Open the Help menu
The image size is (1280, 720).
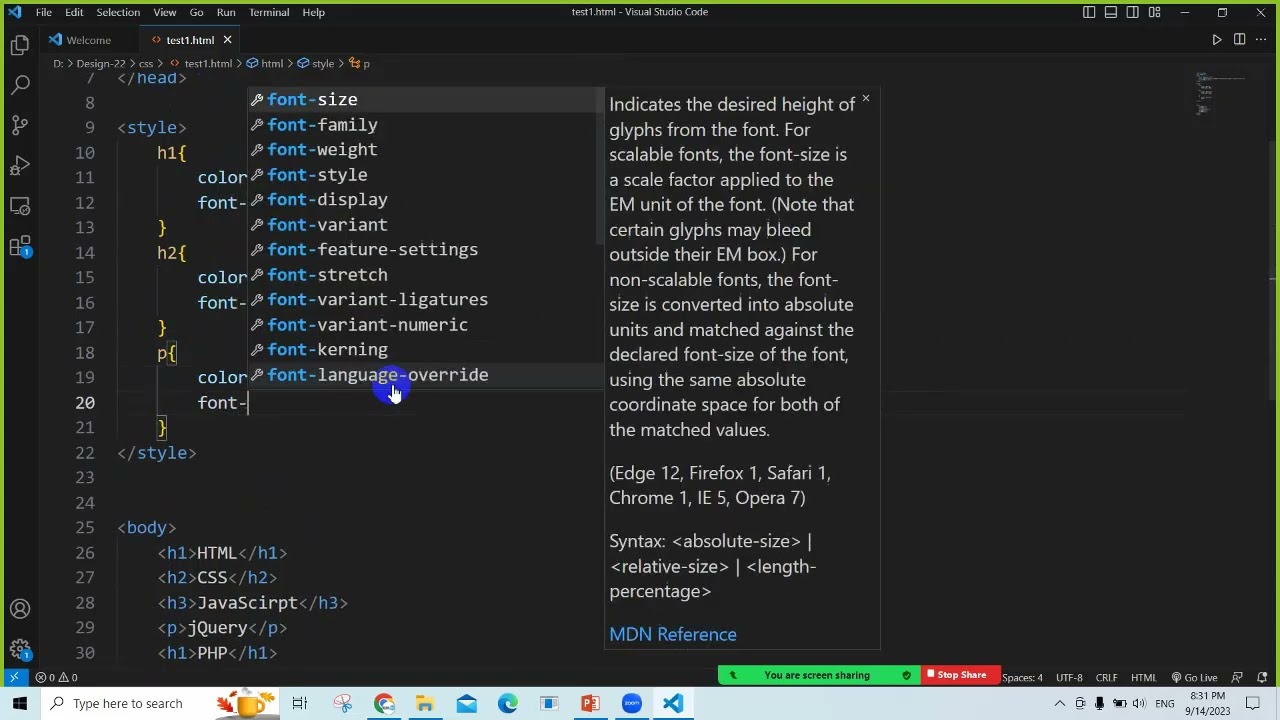(x=313, y=12)
